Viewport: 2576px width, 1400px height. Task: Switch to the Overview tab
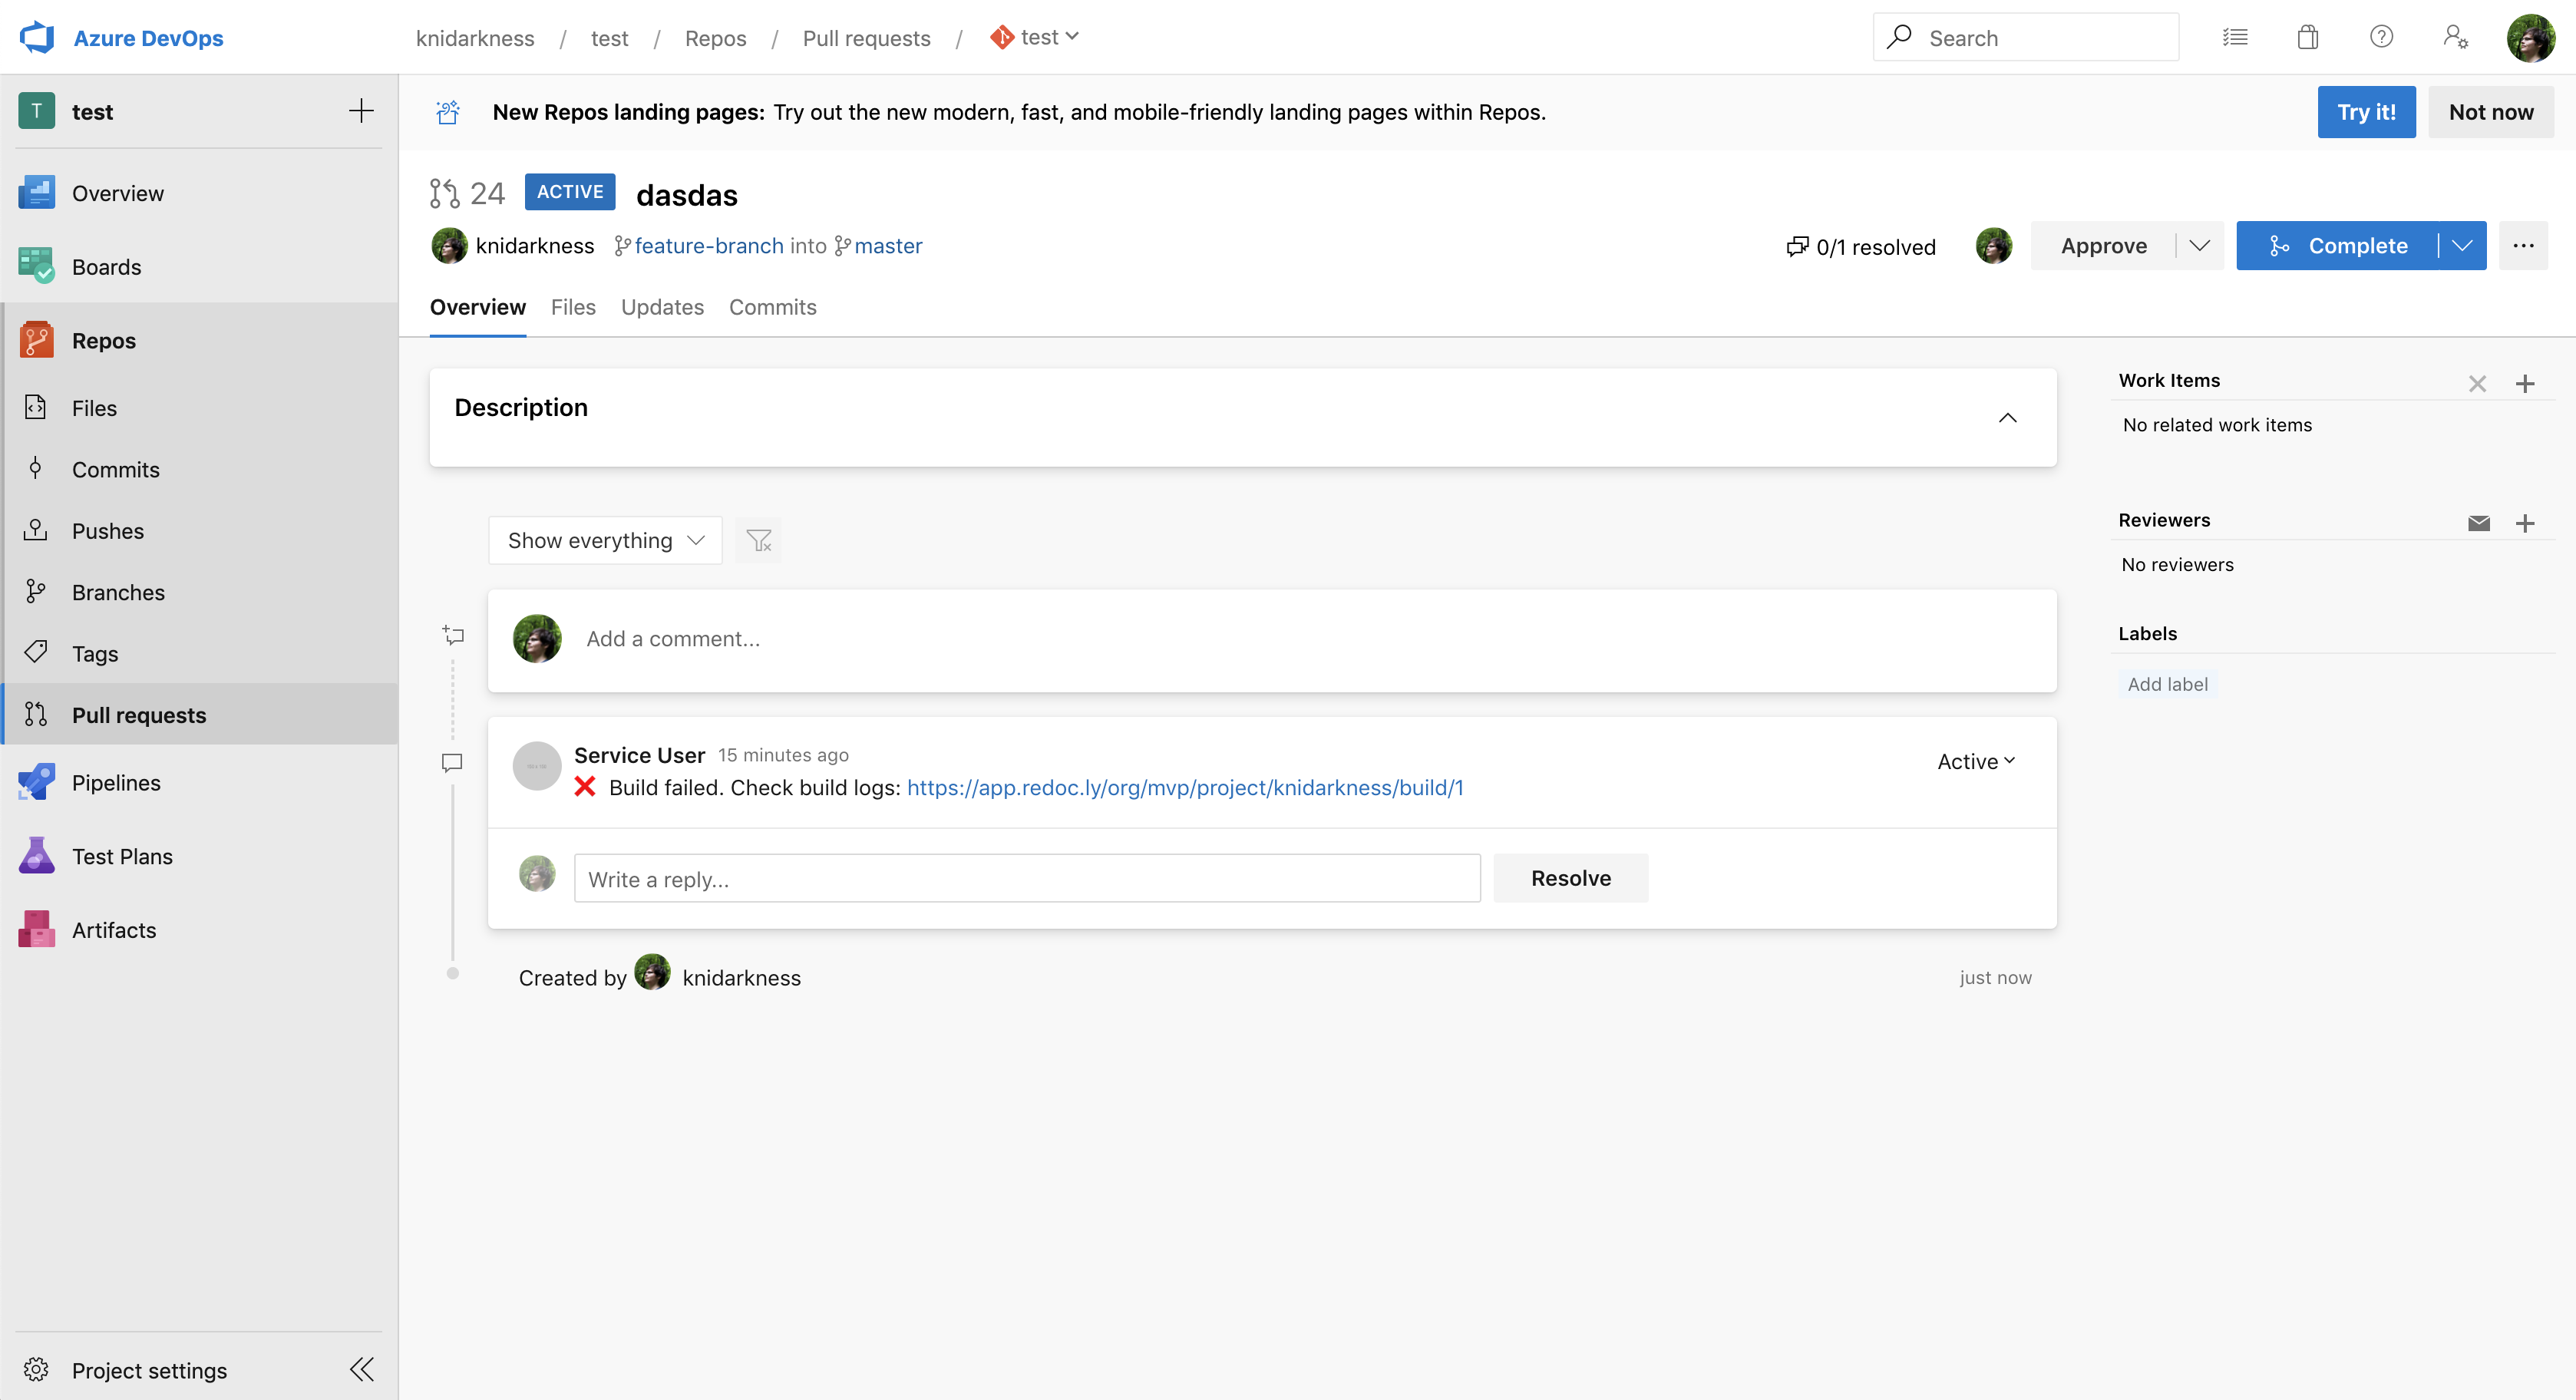477,307
